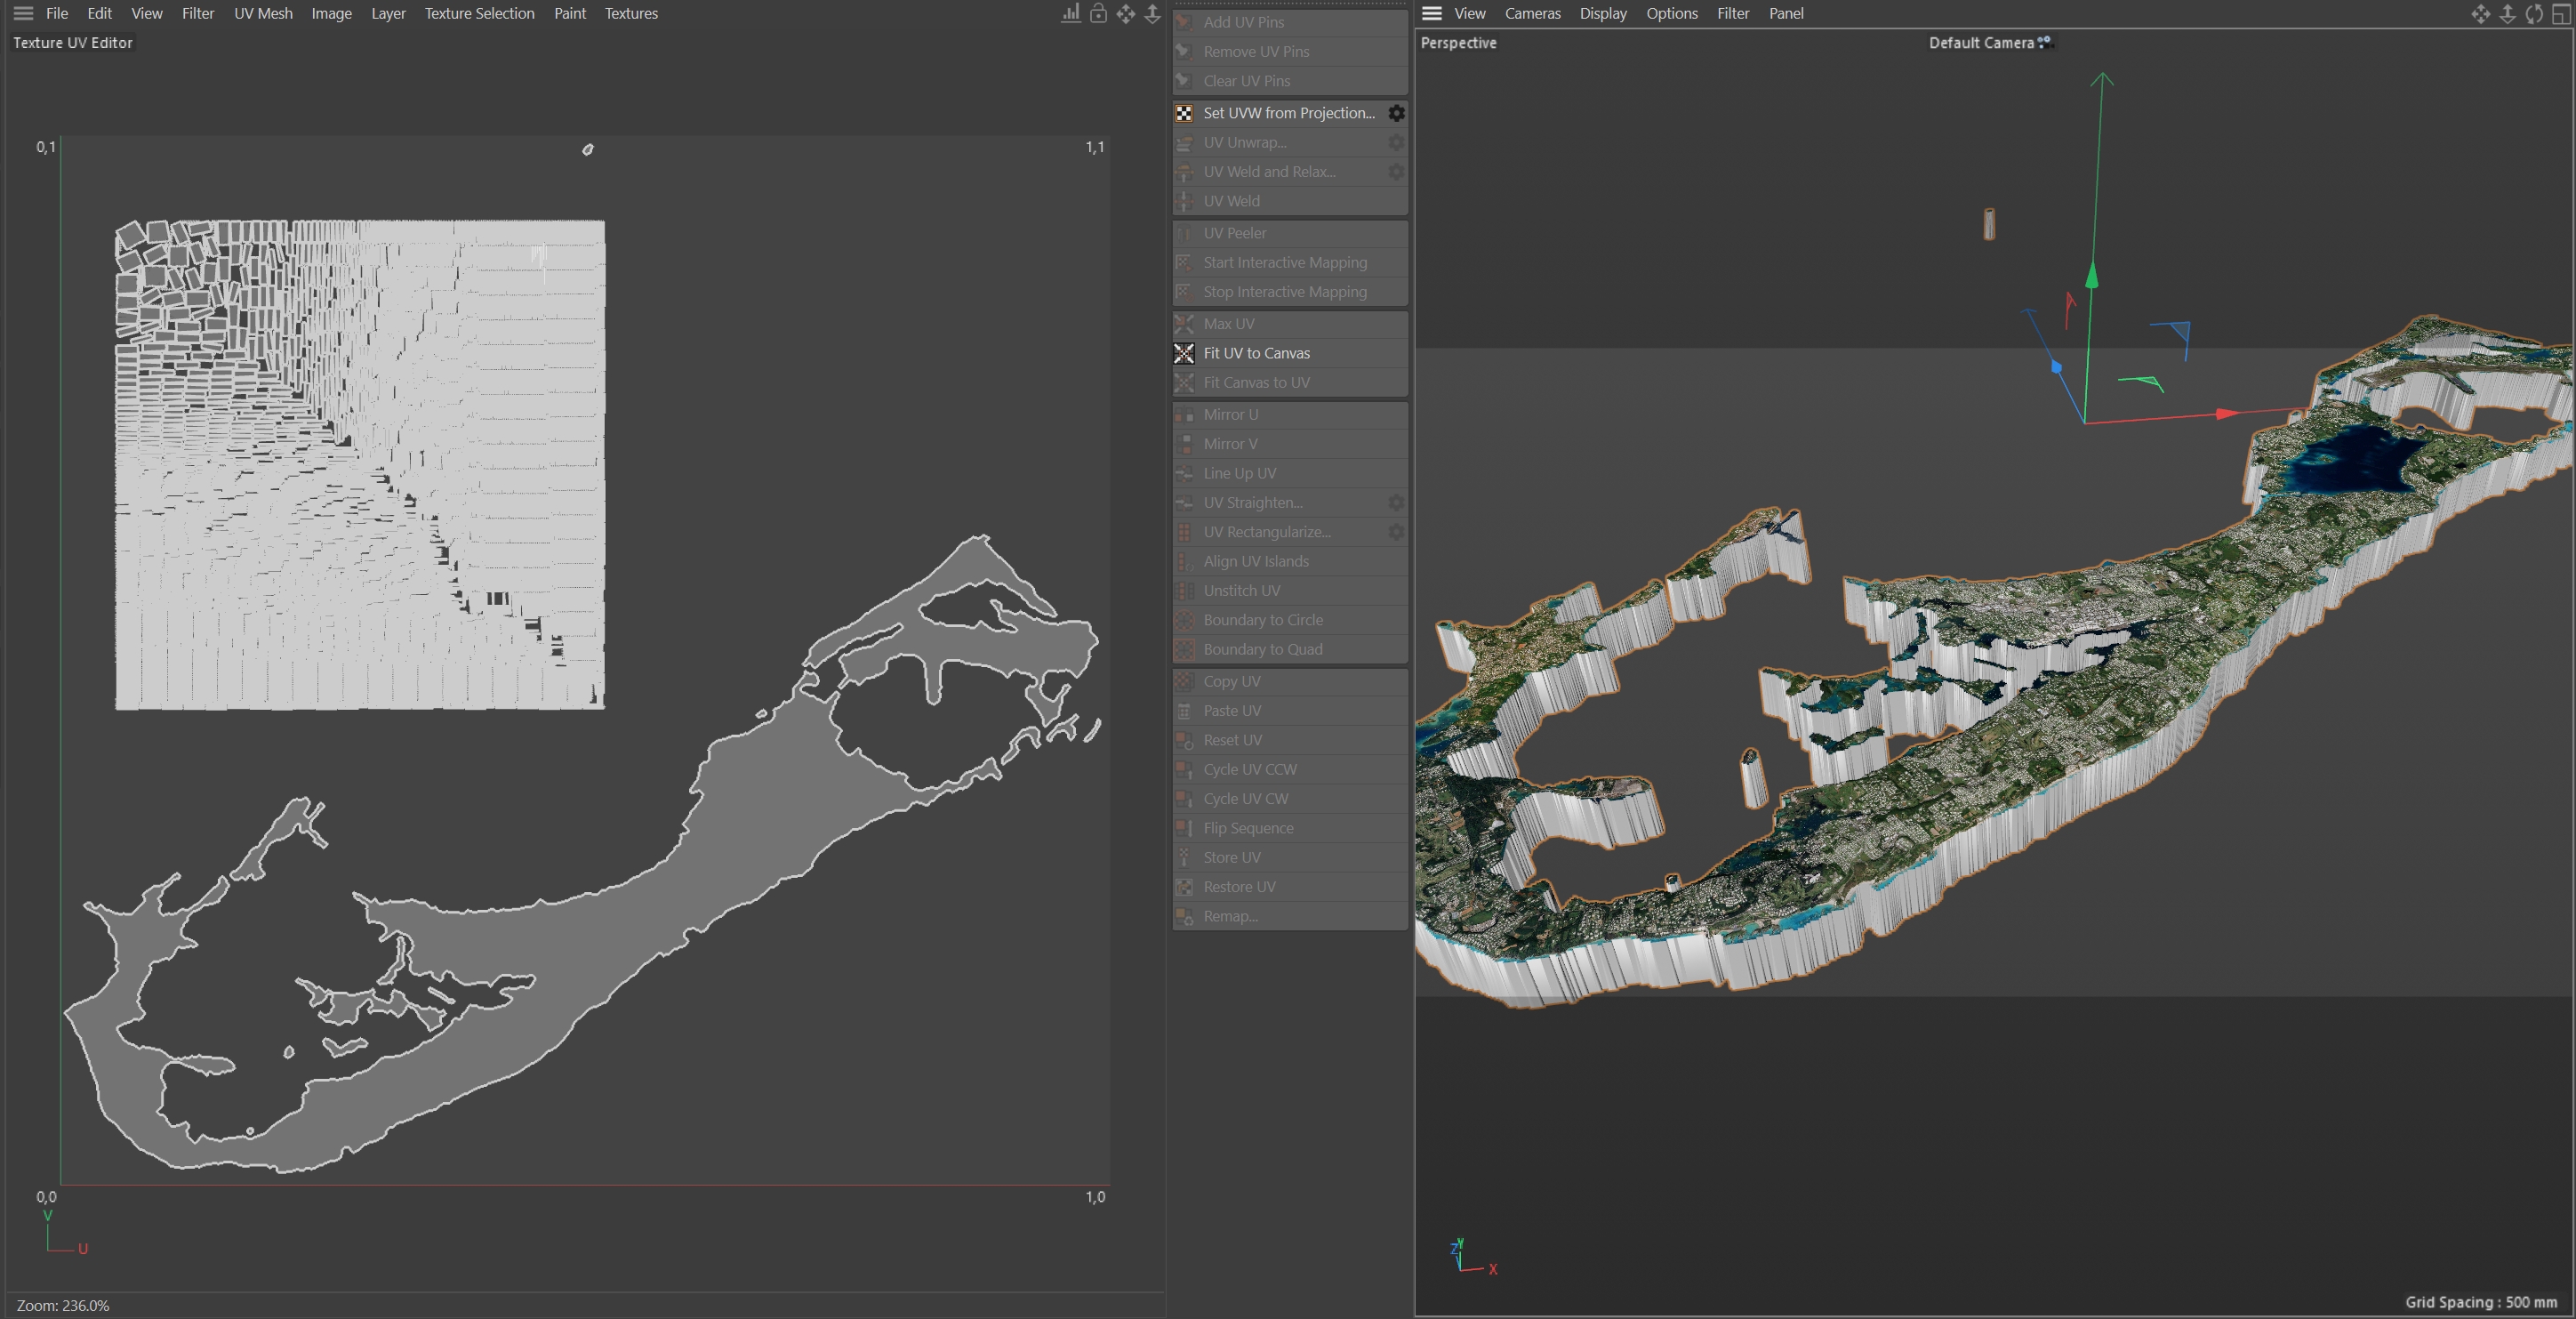The height and width of the screenshot is (1319, 2576).
Task: Open the Texture Selection menu
Action: 479,13
